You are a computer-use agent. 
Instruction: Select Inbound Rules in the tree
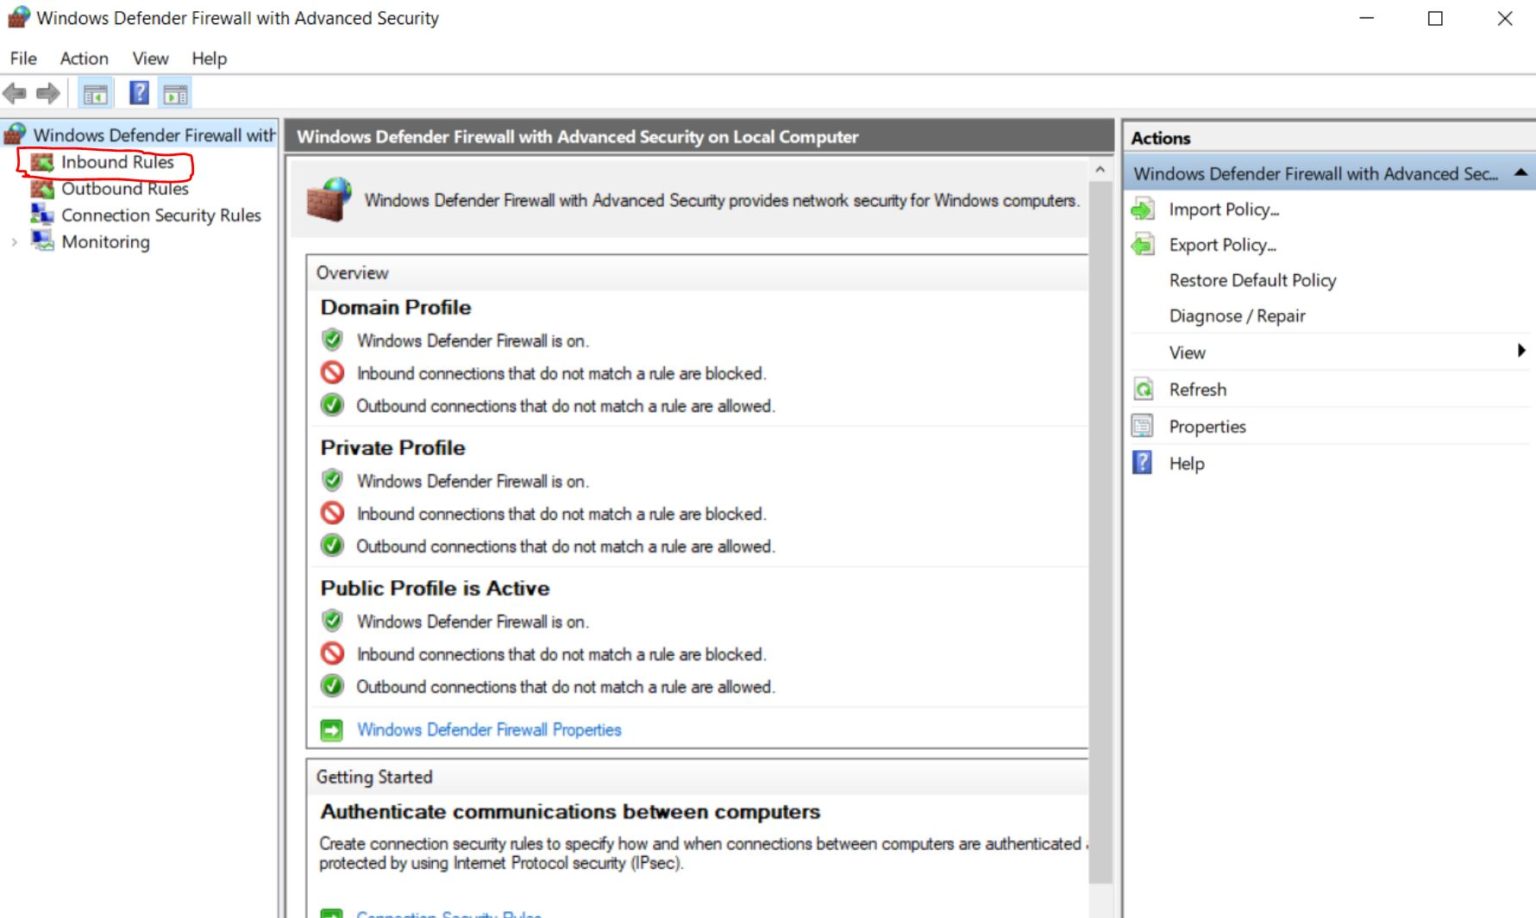click(117, 162)
